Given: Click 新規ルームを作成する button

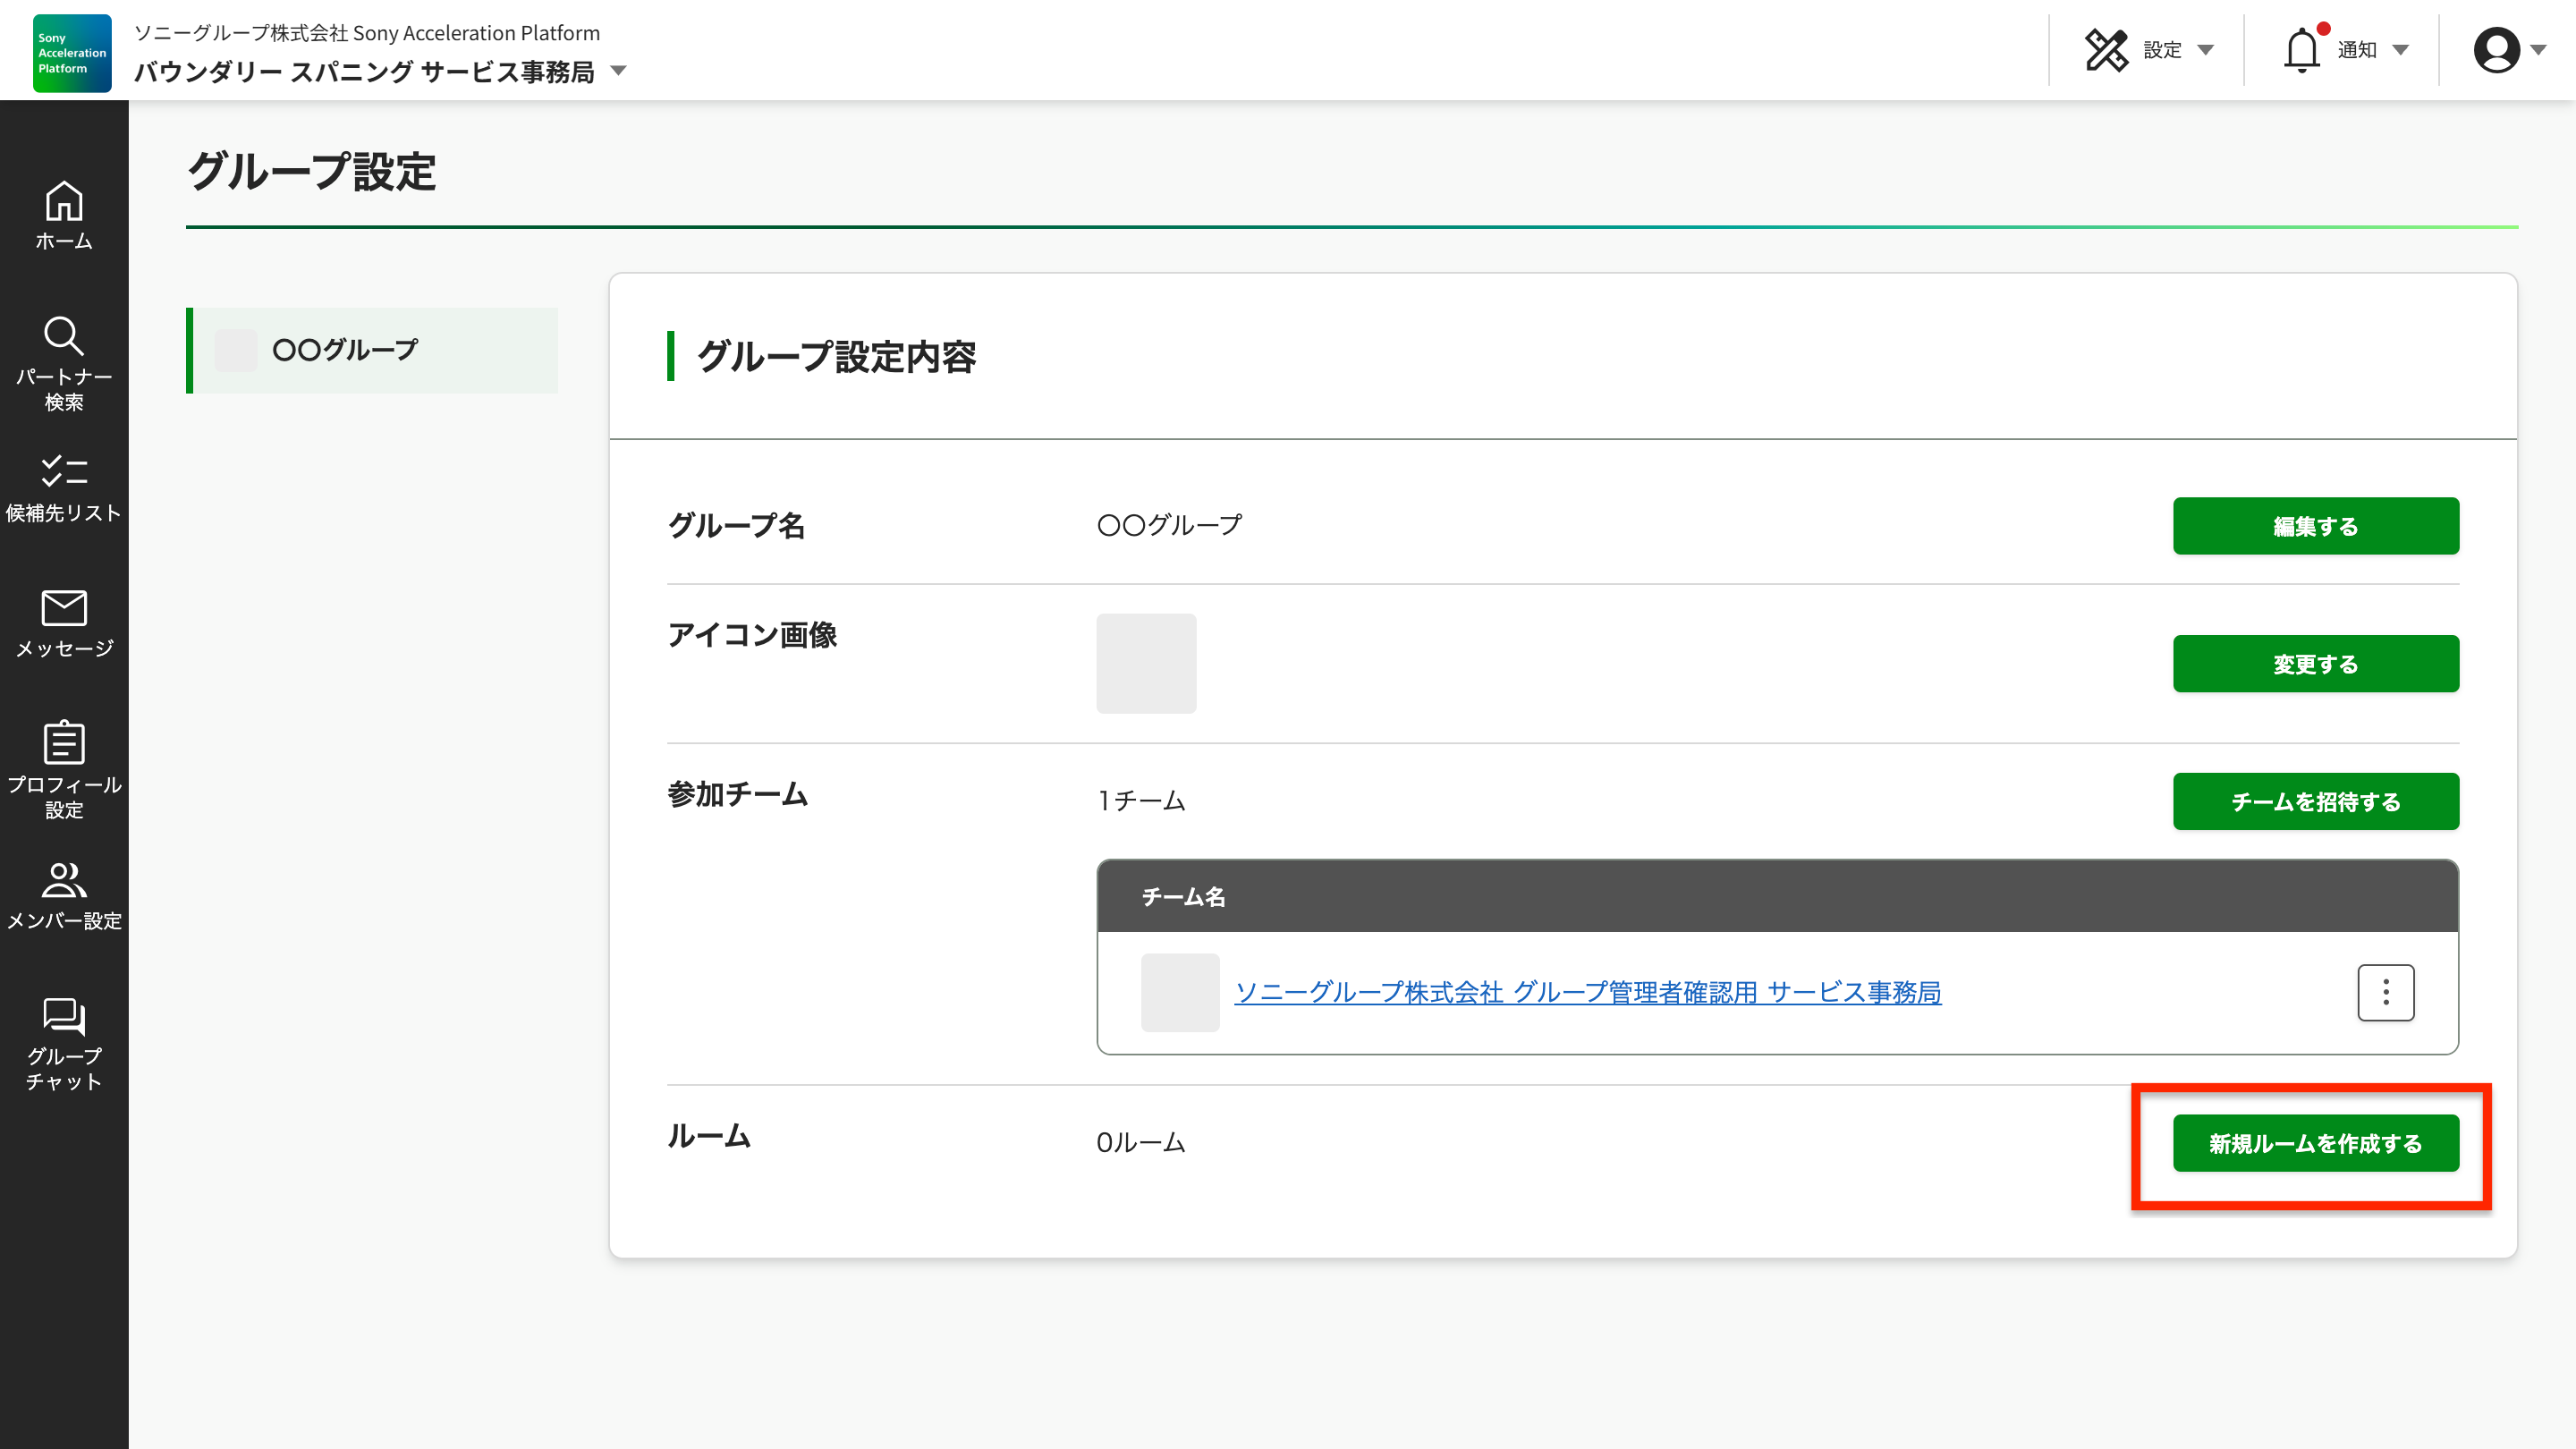Looking at the screenshot, I should point(2315,1143).
